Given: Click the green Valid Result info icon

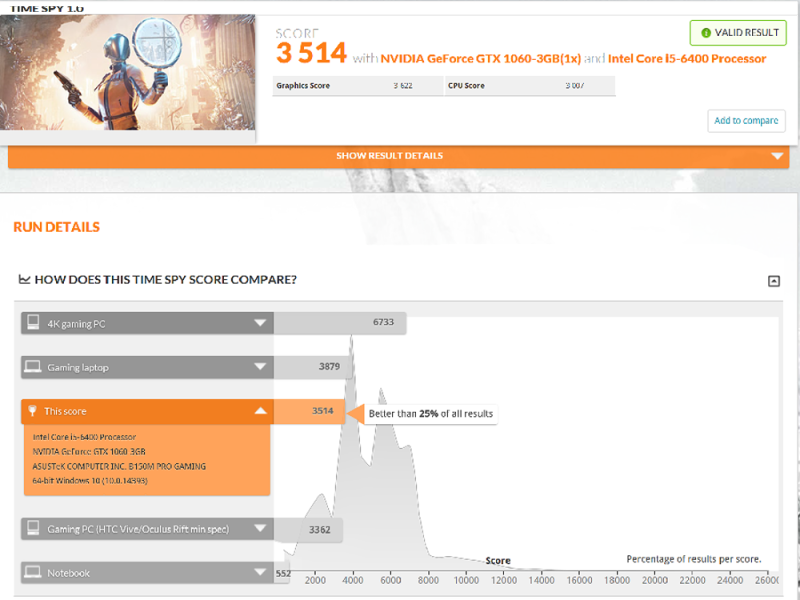Looking at the screenshot, I should (706, 33).
